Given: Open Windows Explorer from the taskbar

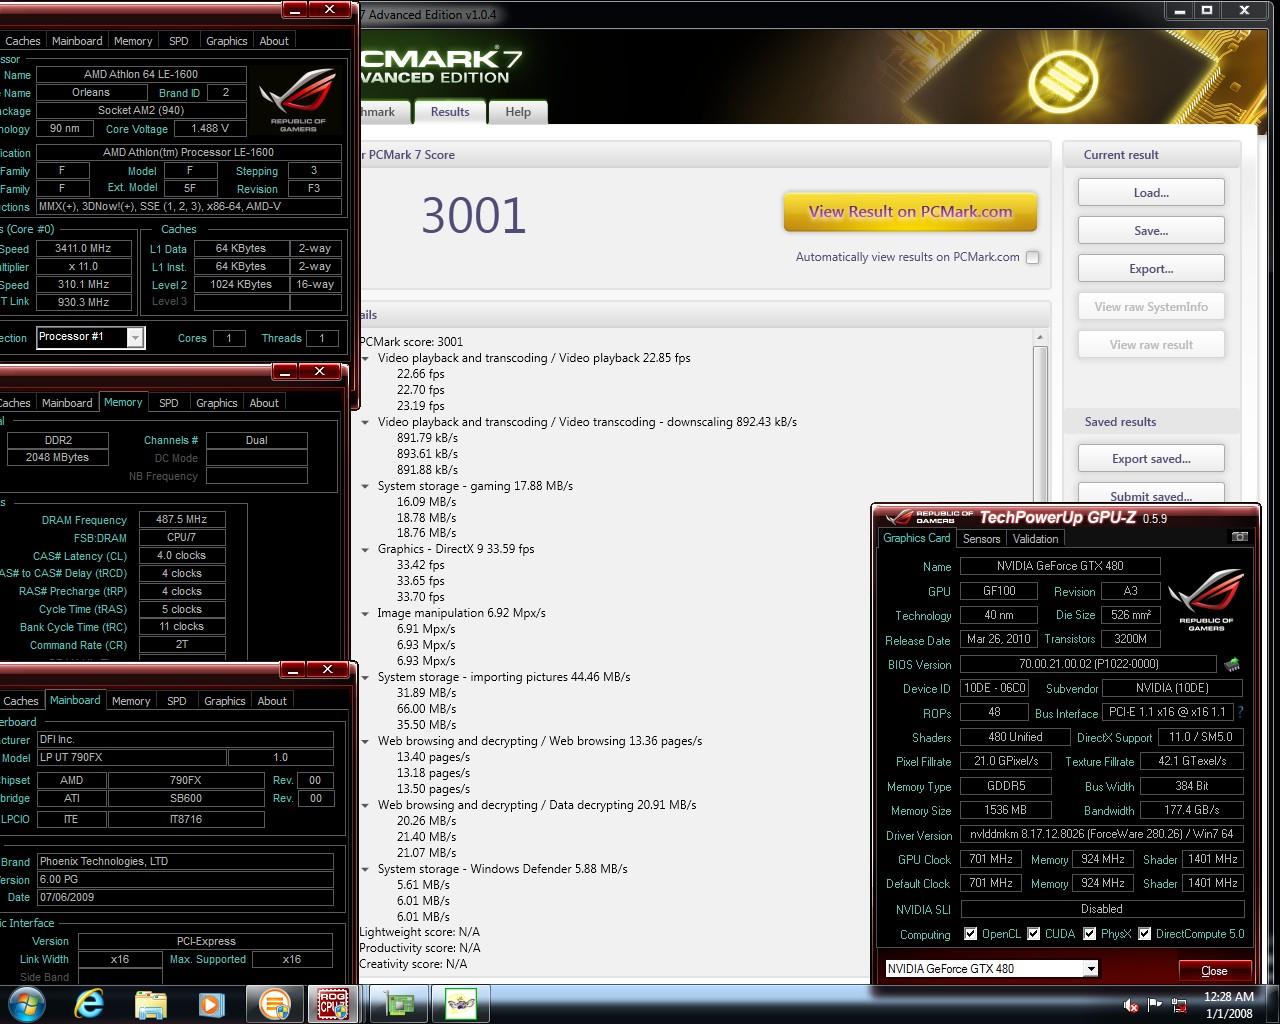Looking at the screenshot, I should pyautogui.click(x=150, y=1003).
